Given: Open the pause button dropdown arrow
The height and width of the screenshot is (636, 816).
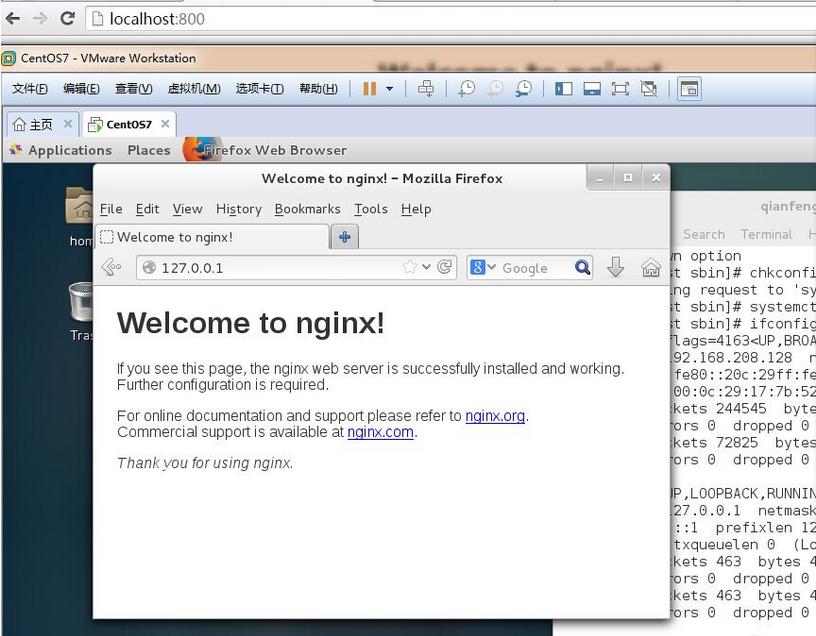Looking at the screenshot, I should pos(388,88).
